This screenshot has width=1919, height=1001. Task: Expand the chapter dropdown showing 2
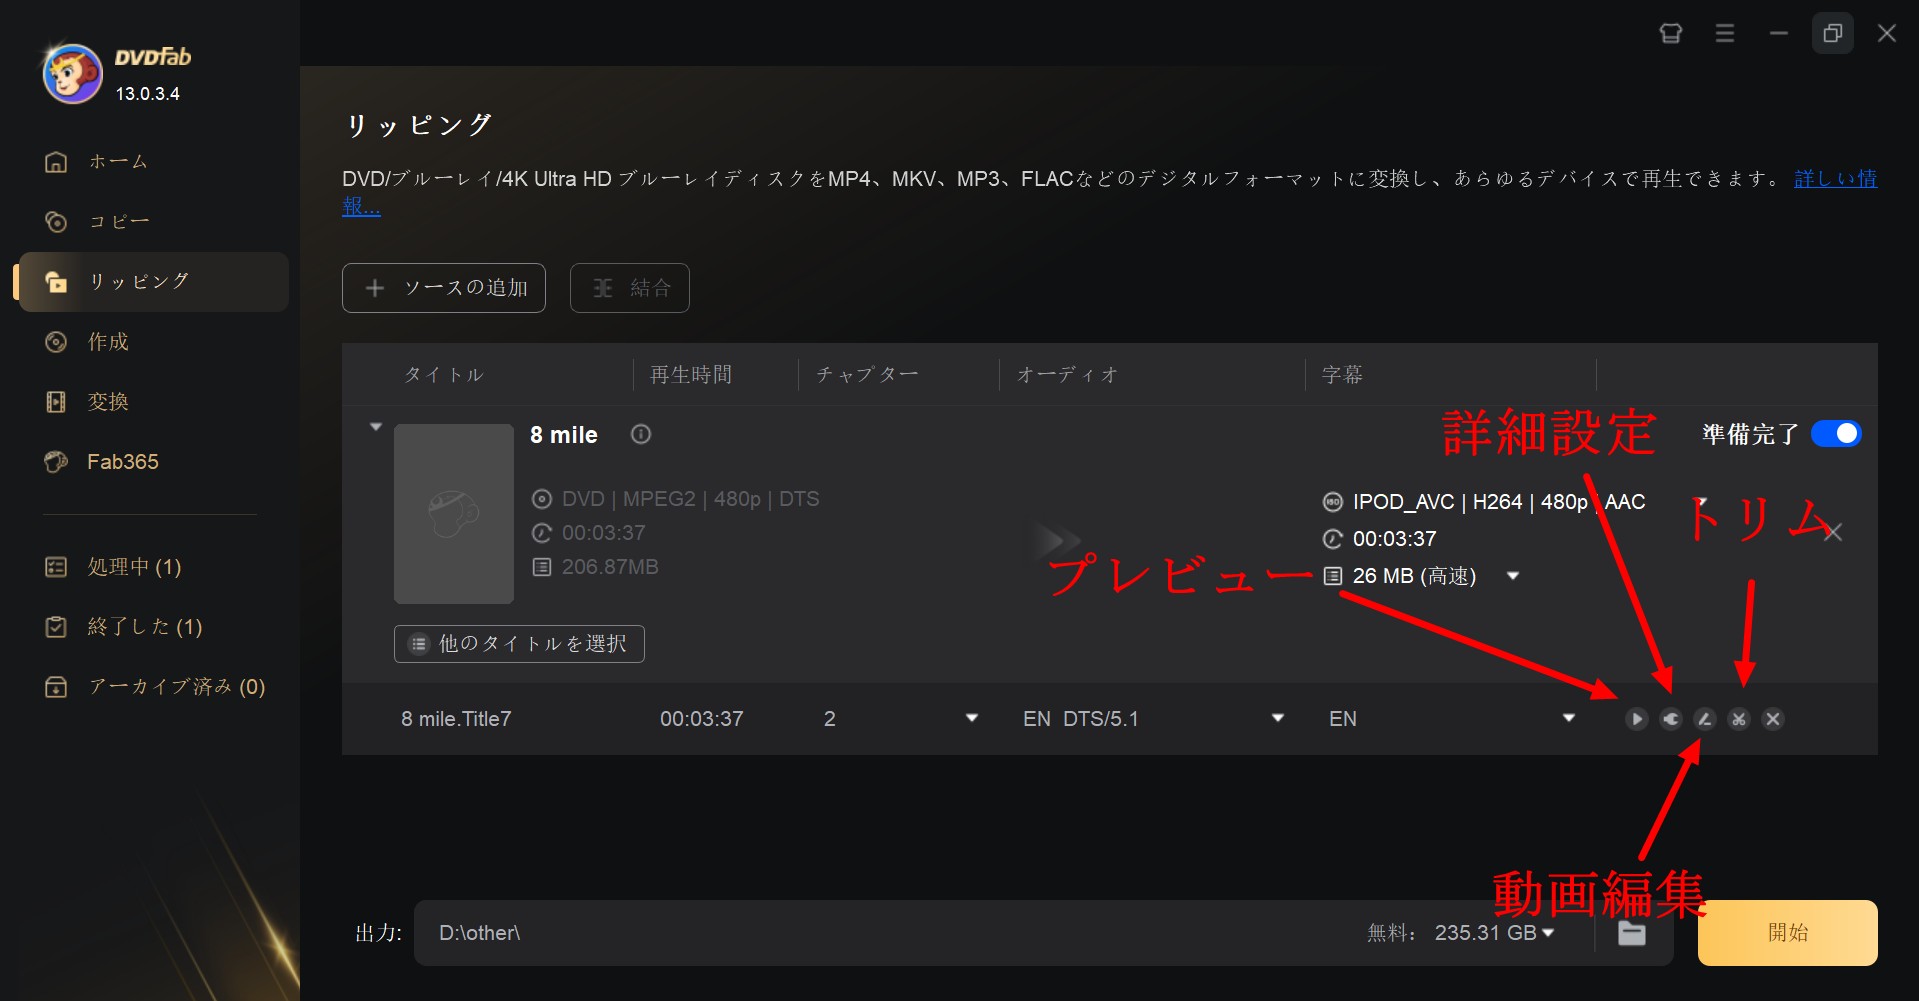pyautogui.click(x=971, y=718)
